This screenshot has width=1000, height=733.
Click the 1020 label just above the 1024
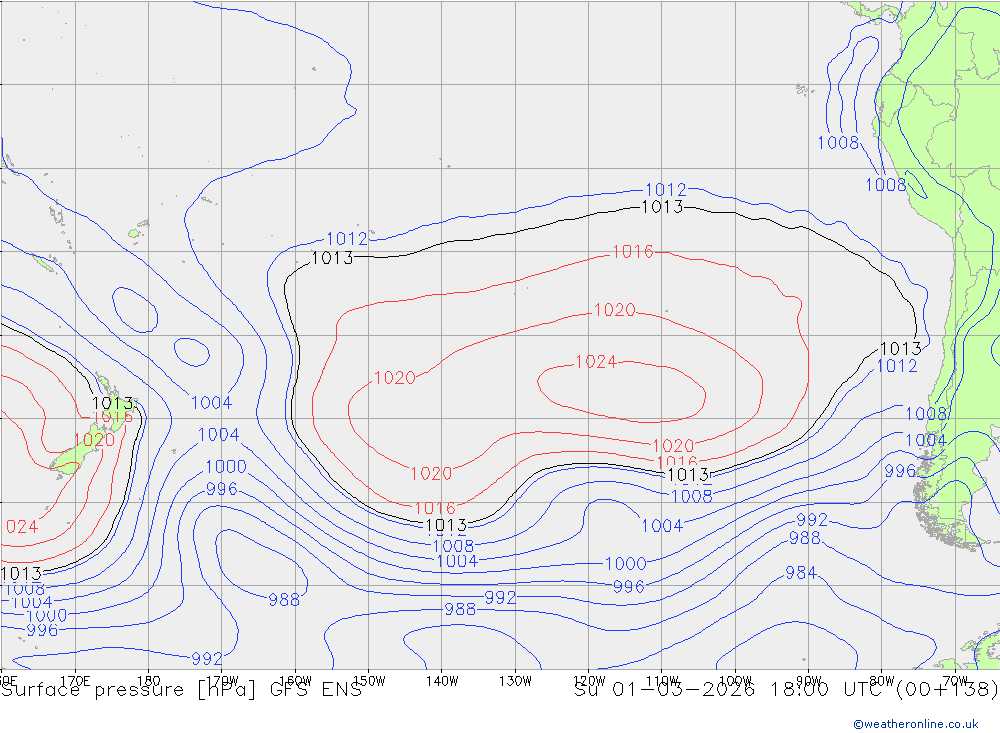pyautogui.click(x=615, y=310)
